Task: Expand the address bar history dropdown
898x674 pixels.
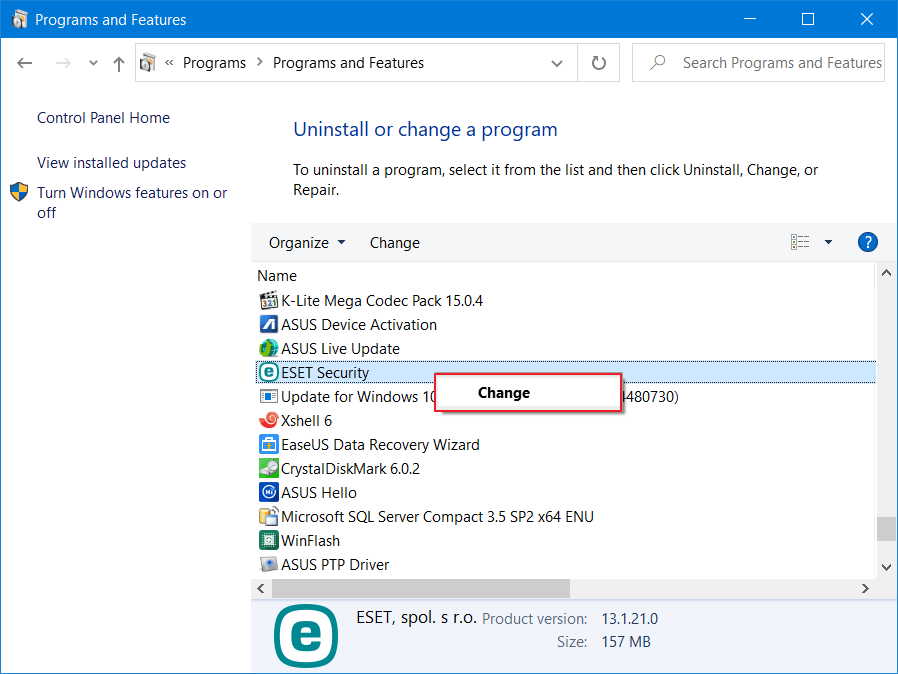Action: (557, 63)
